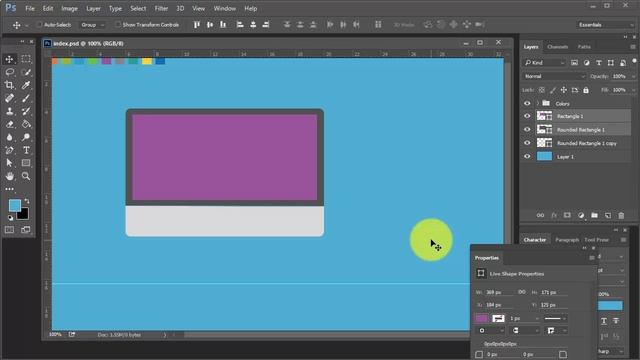Open the Group auto-select dropdown
640x360 pixels.
tap(92, 25)
